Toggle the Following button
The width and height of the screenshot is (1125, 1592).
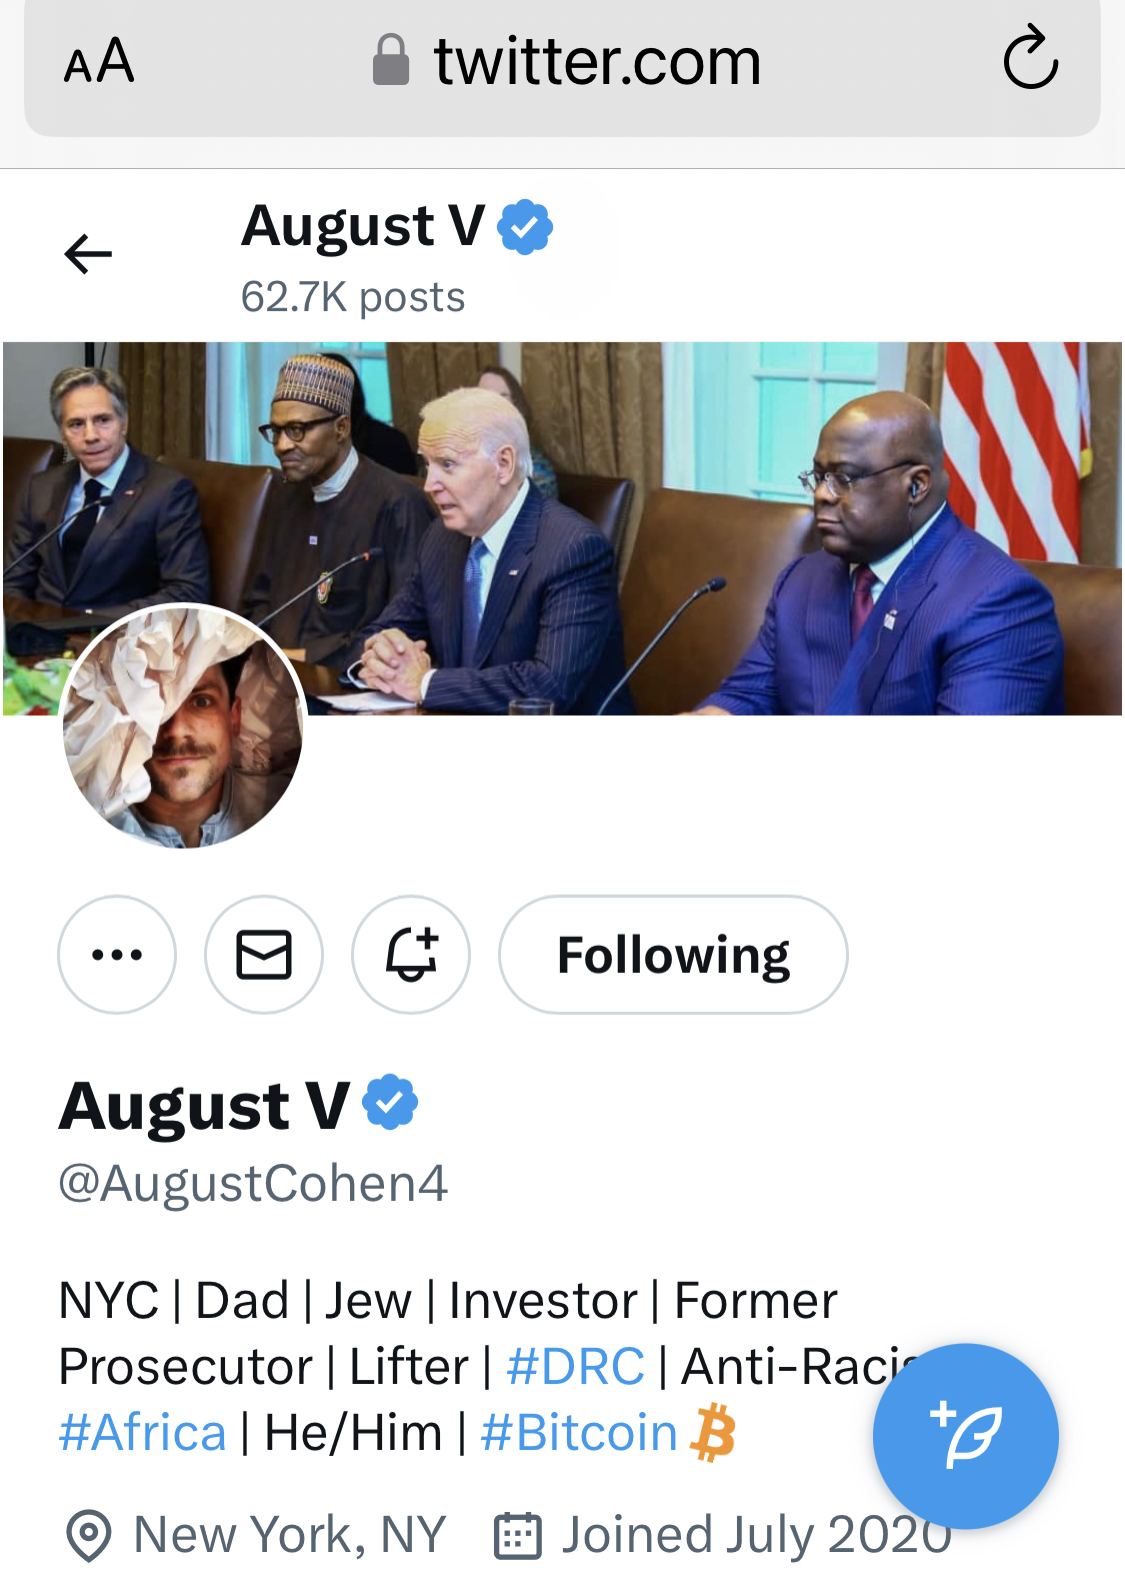pyautogui.click(x=673, y=954)
